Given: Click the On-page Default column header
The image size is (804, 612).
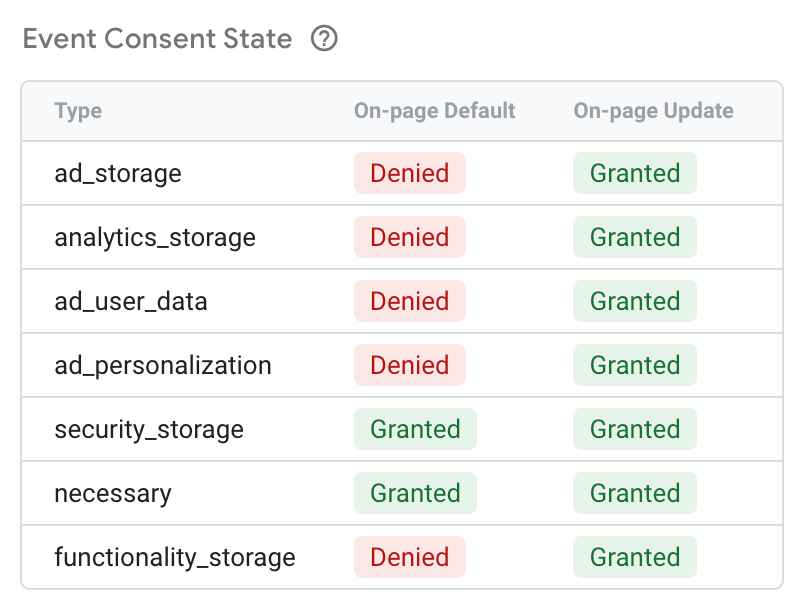Looking at the screenshot, I should [434, 111].
